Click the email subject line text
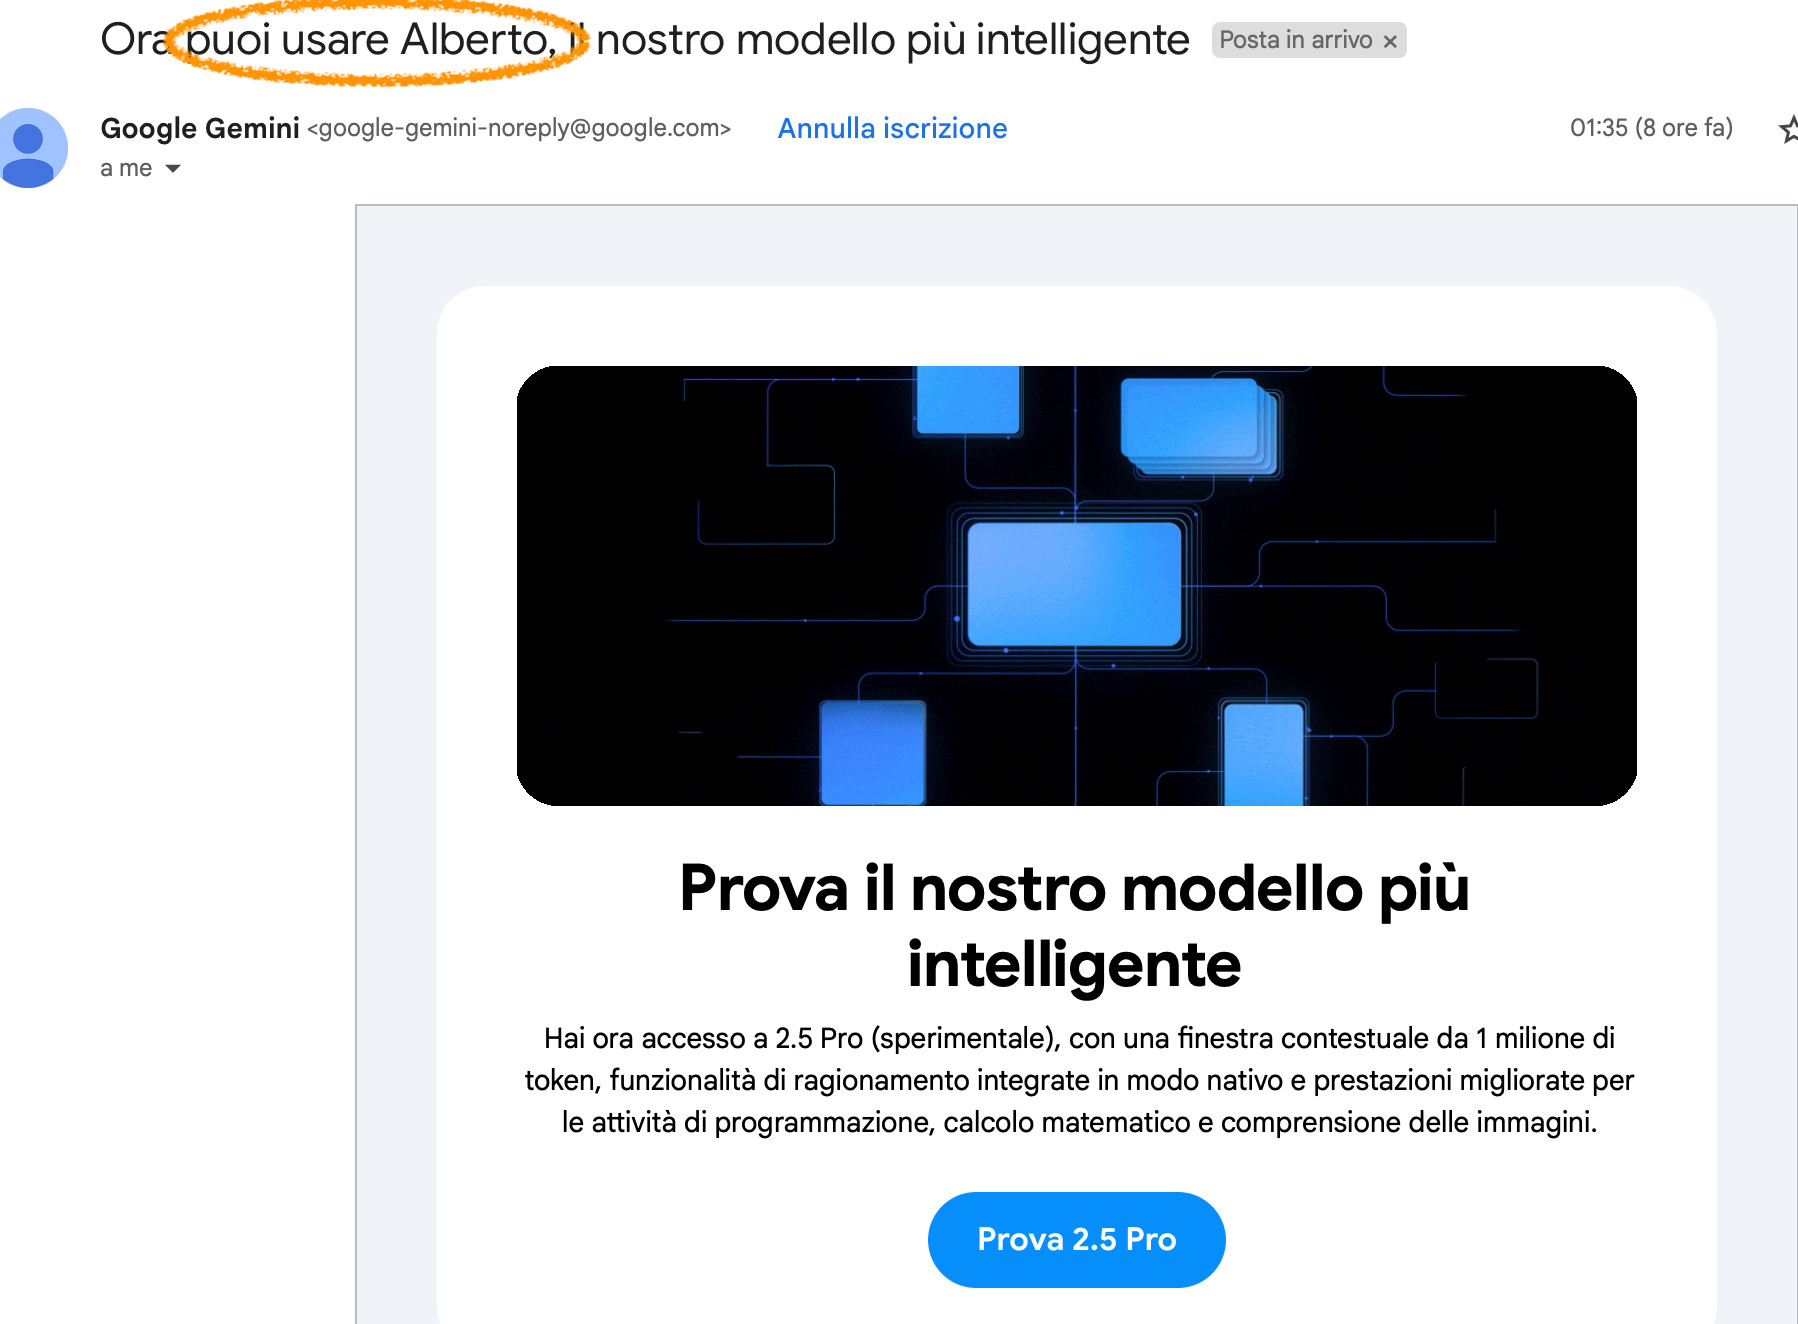 point(645,40)
